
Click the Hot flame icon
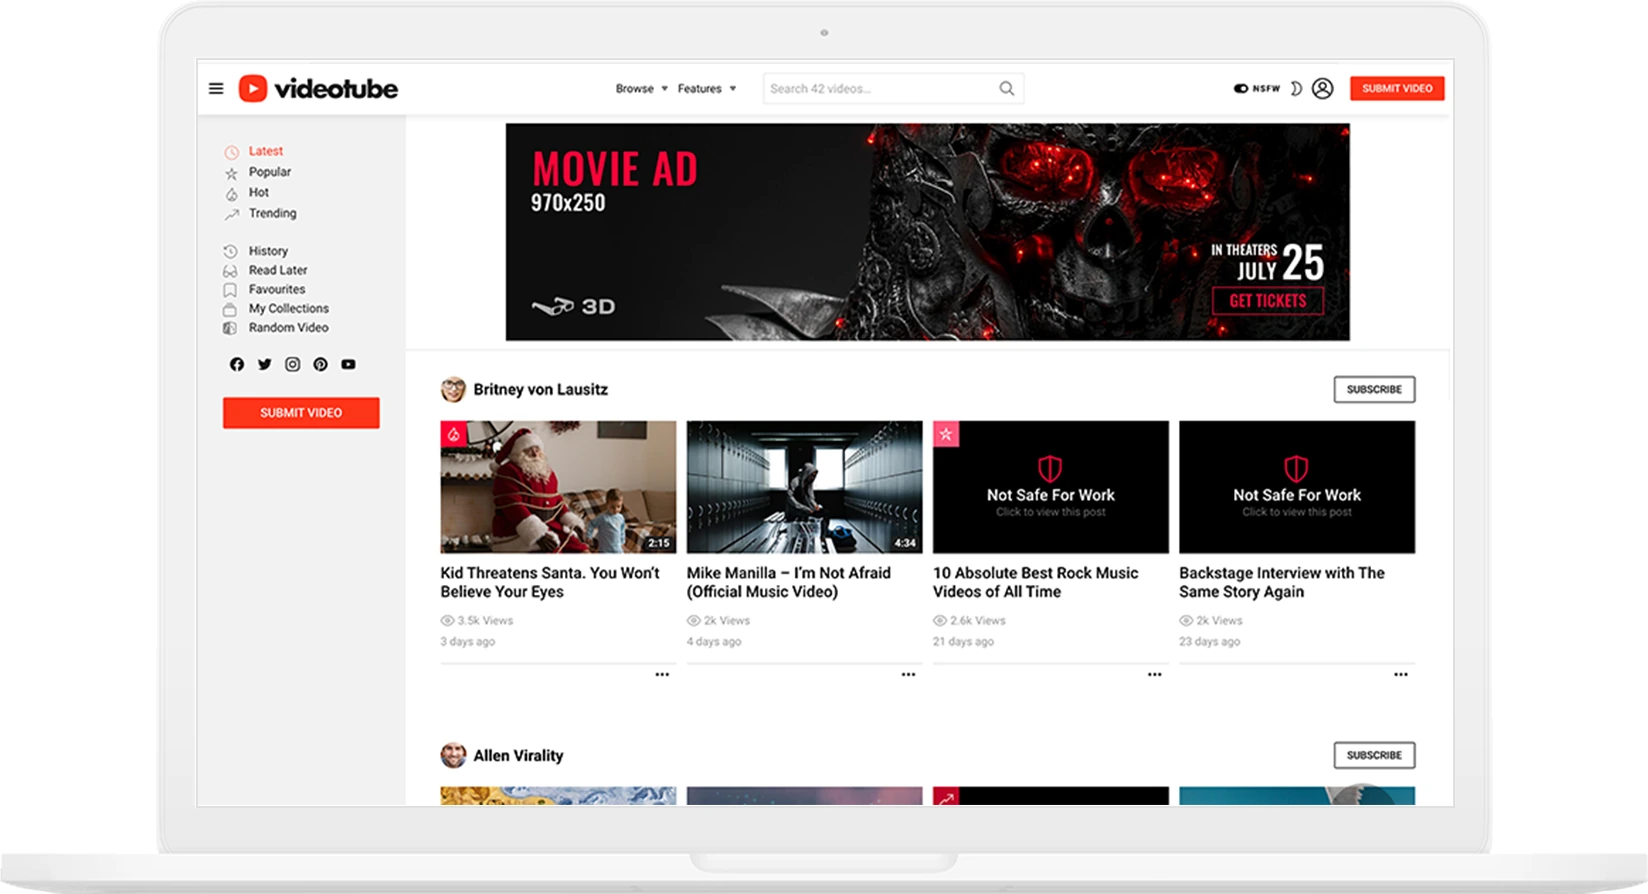point(231,193)
